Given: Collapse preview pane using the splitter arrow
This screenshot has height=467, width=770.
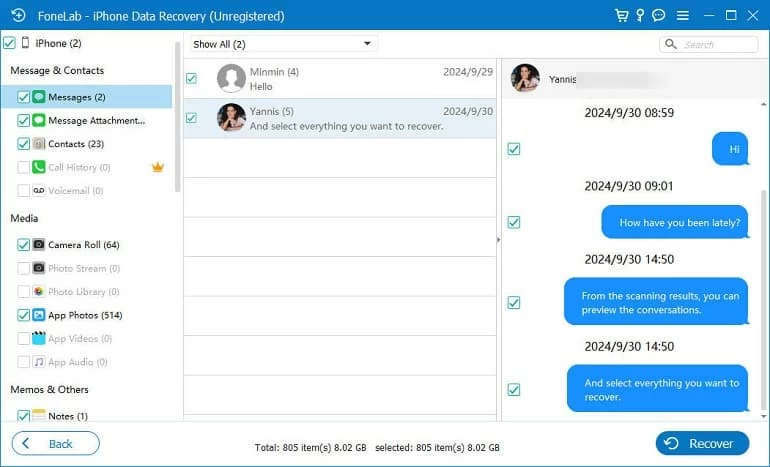Looking at the screenshot, I should [x=498, y=240].
